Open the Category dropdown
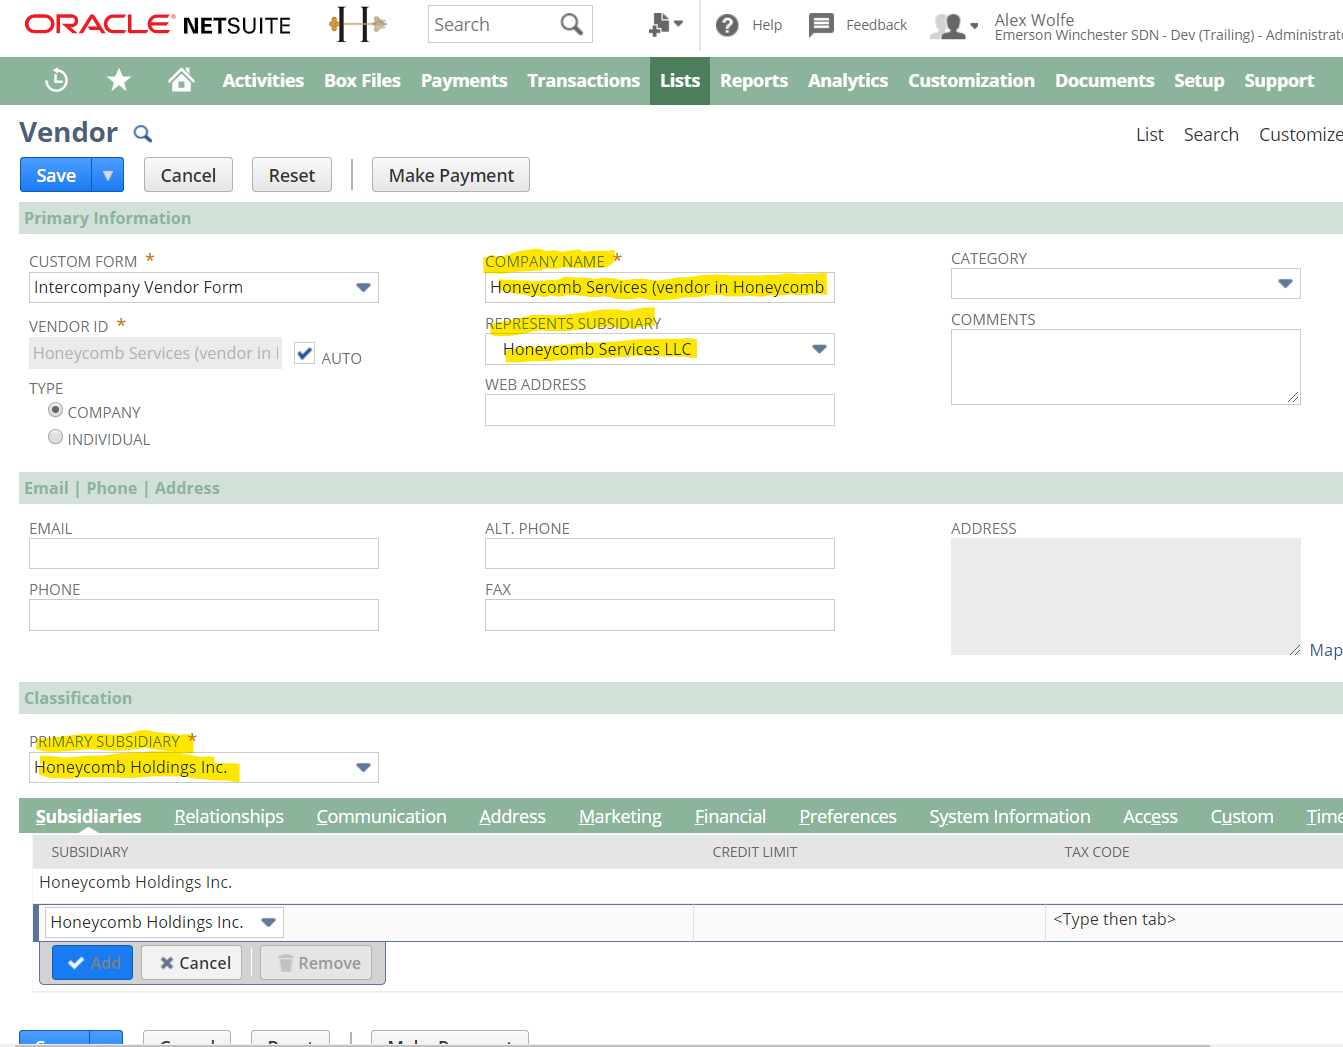The height and width of the screenshot is (1047, 1343). point(1285,284)
